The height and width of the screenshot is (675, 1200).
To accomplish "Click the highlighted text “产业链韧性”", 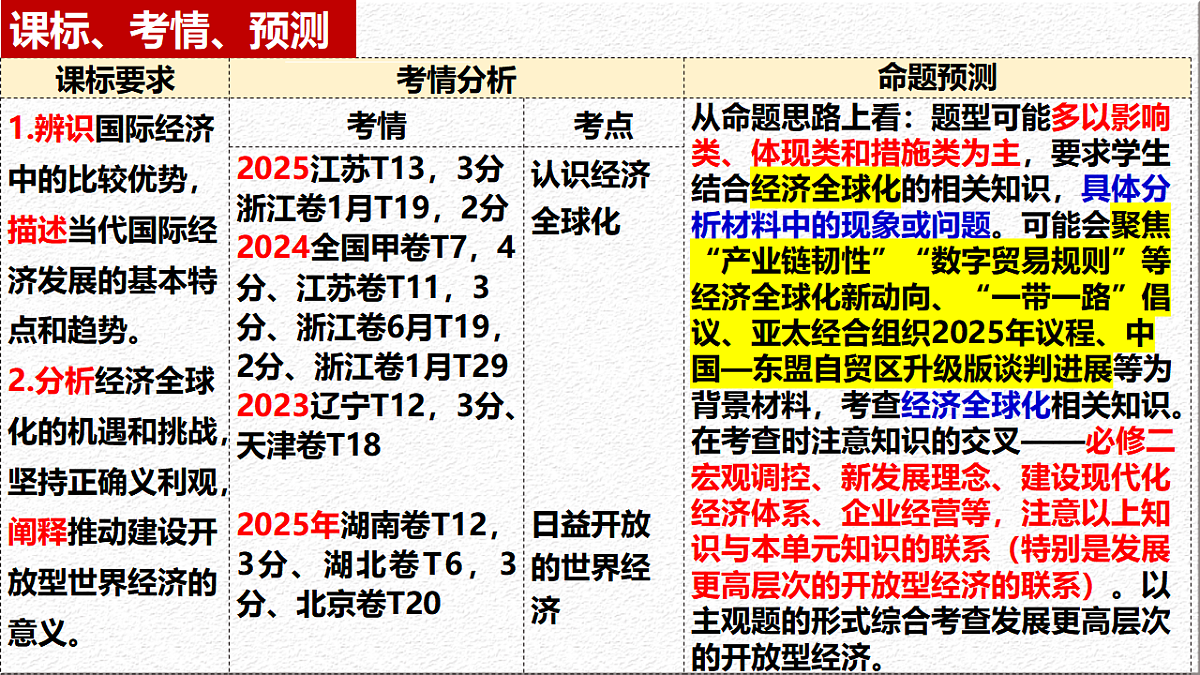I will click(x=797, y=261).
